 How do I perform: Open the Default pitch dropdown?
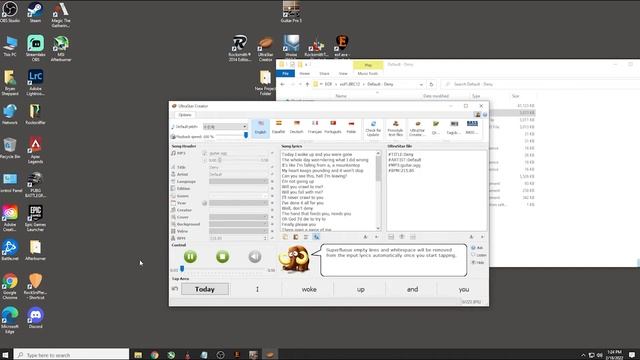225,127
